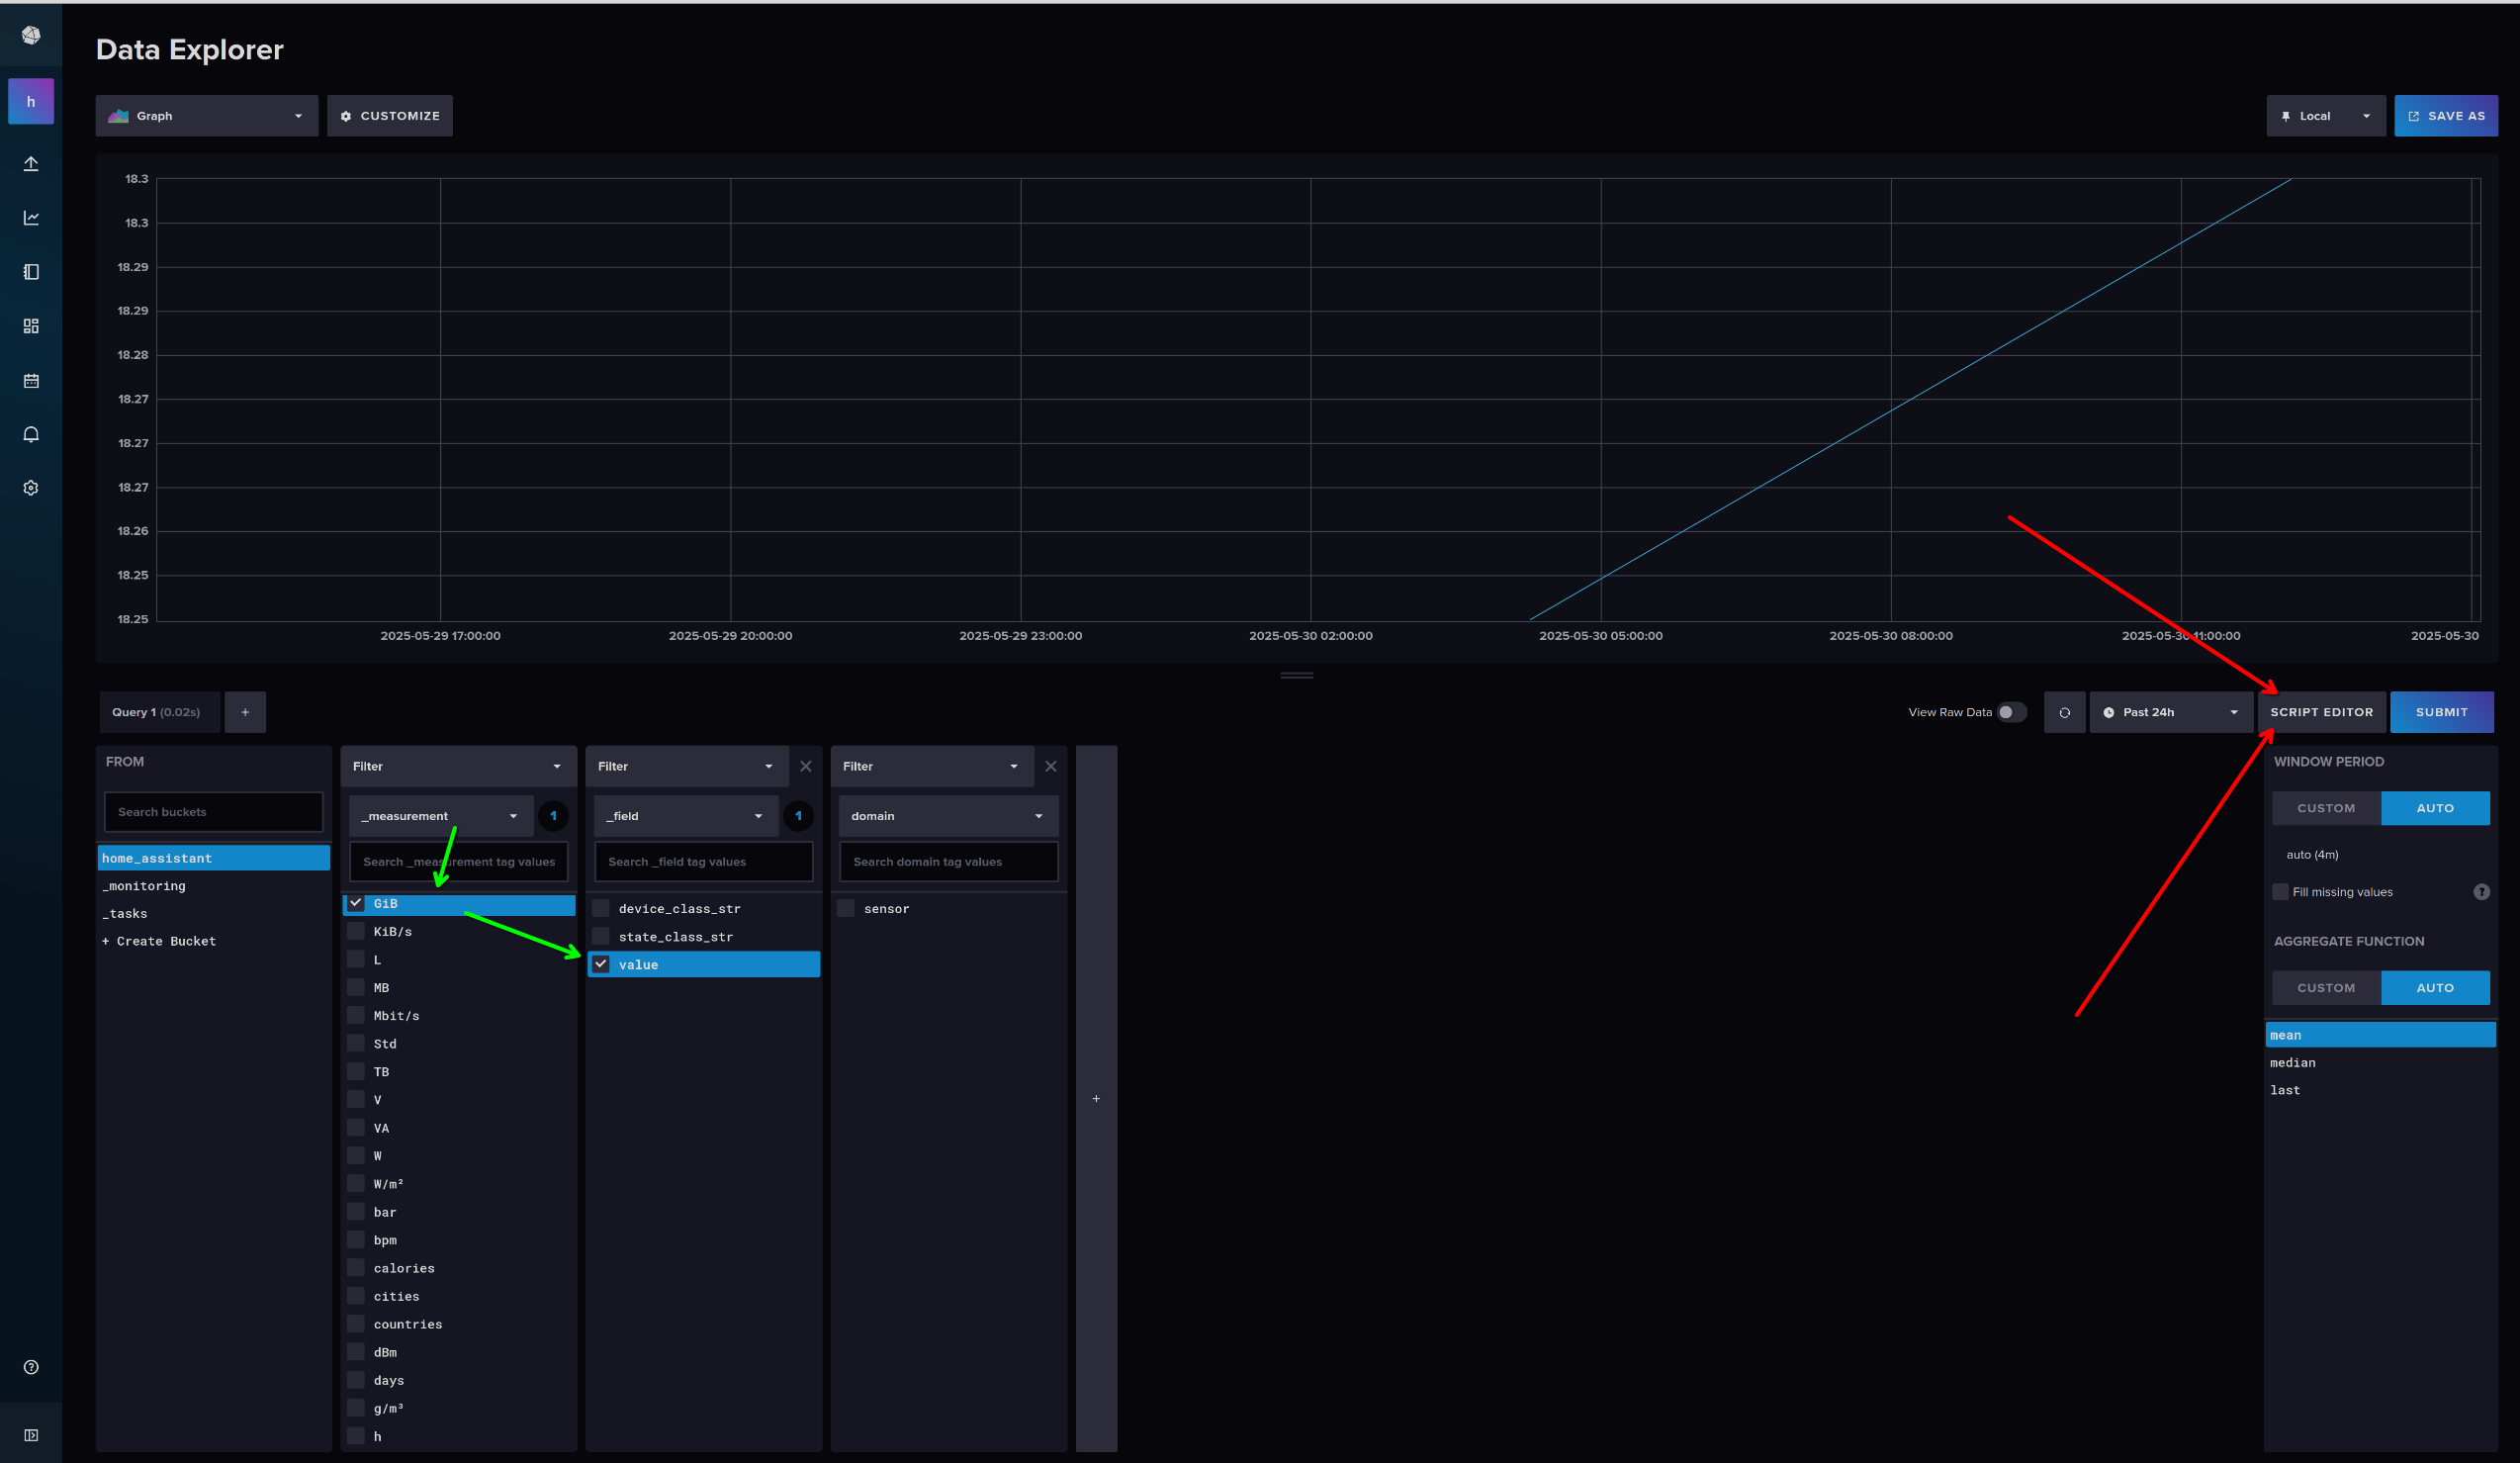Viewport: 2520px width, 1463px height.
Task: Open Settings gear icon in sidebar
Action: (x=31, y=488)
